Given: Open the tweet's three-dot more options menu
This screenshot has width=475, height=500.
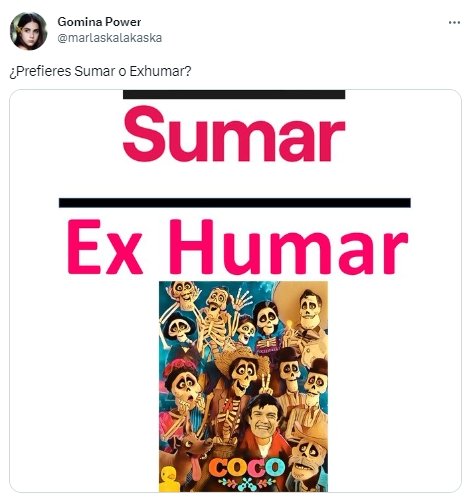Looking at the screenshot, I should click(454, 23).
